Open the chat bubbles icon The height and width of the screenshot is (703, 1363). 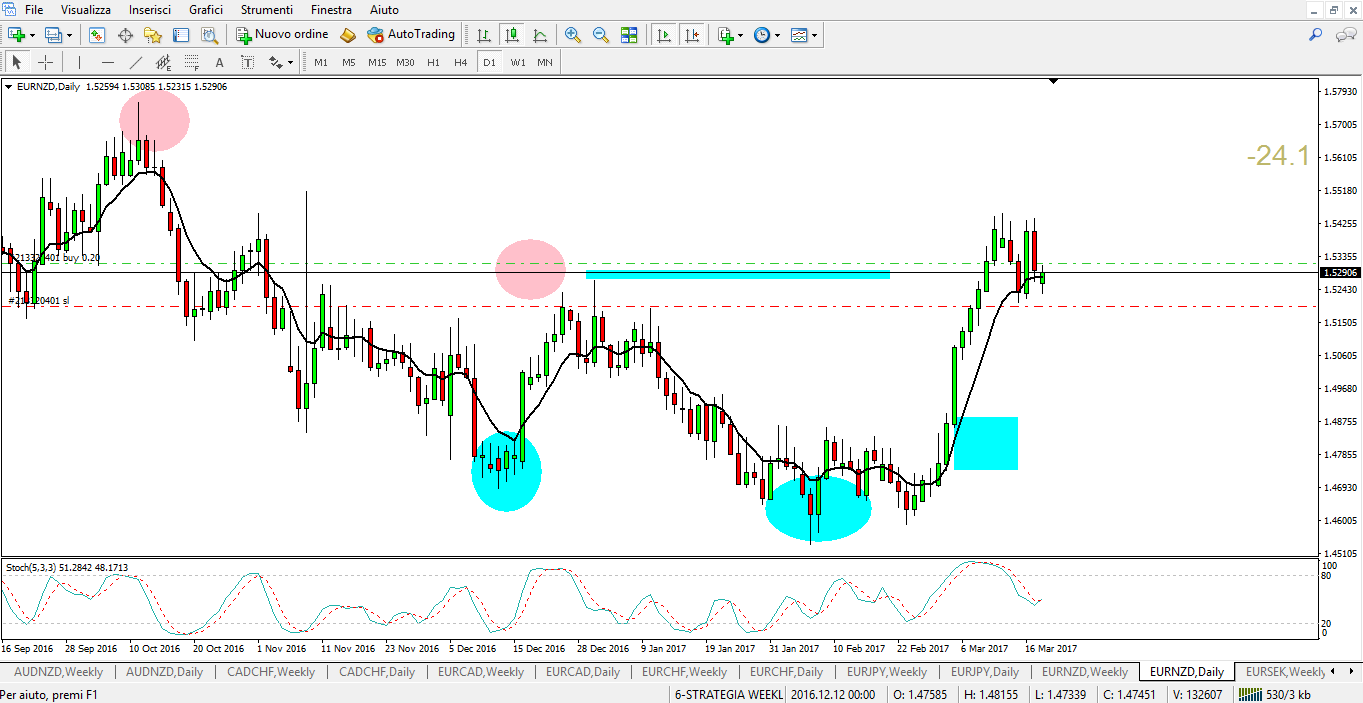(1346, 35)
